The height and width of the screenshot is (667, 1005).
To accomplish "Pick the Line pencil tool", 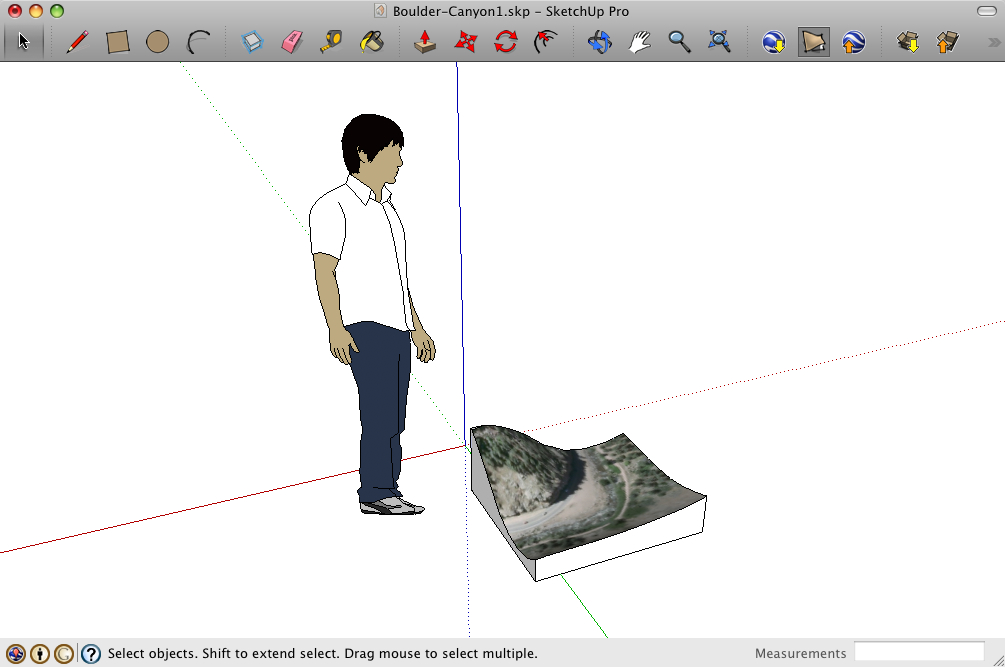I will click(x=78, y=42).
